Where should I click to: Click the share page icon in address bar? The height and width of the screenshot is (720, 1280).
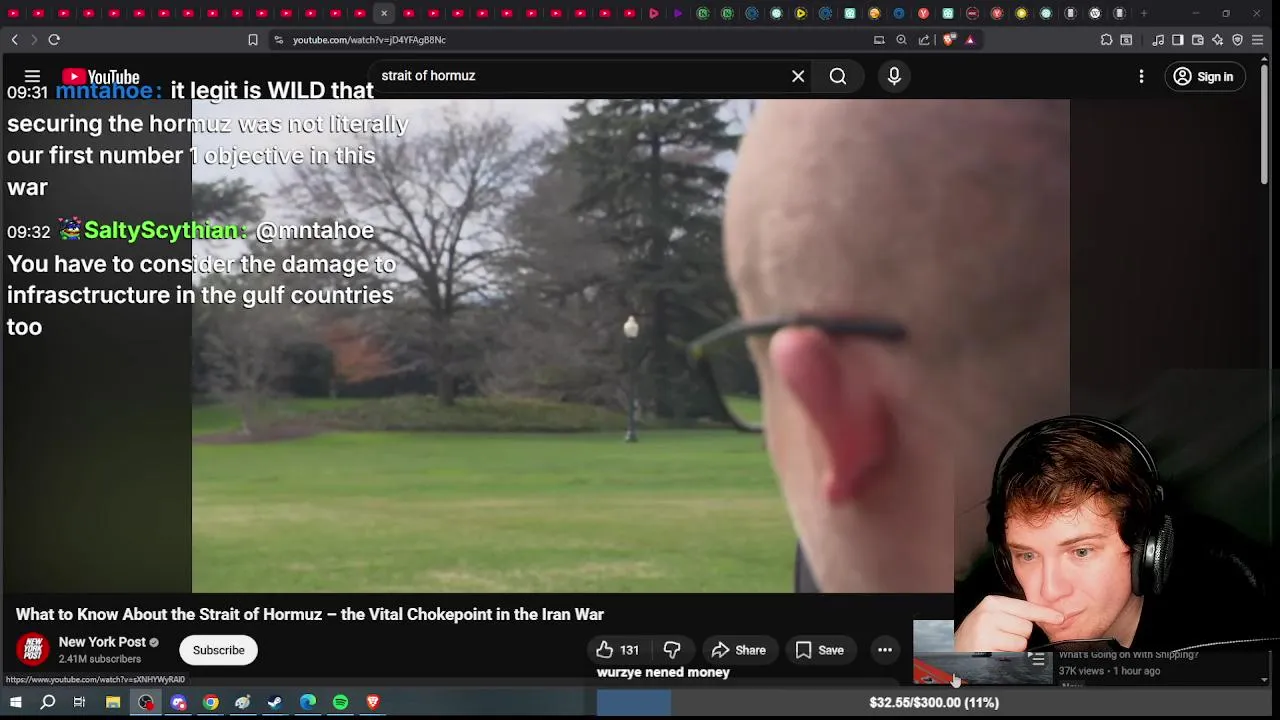coord(924,40)
